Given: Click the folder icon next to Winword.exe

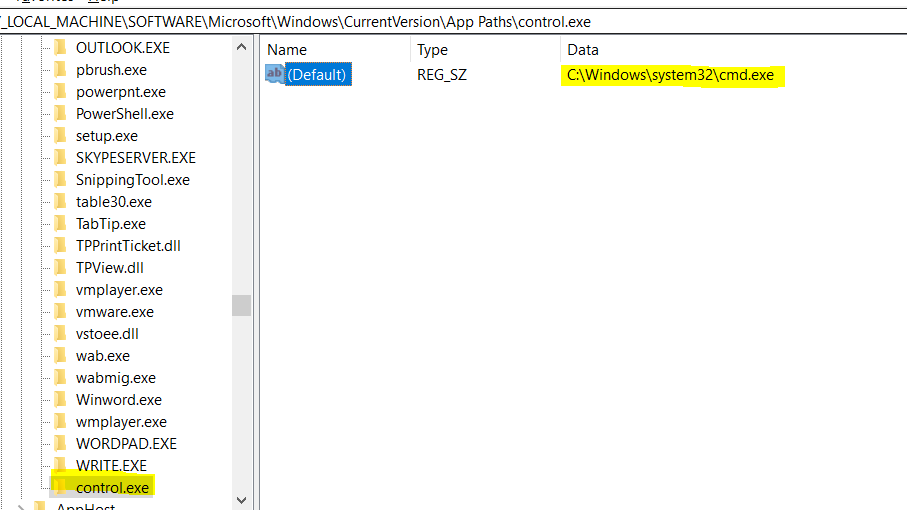Looking at the screenshot, I should [60, 400].
